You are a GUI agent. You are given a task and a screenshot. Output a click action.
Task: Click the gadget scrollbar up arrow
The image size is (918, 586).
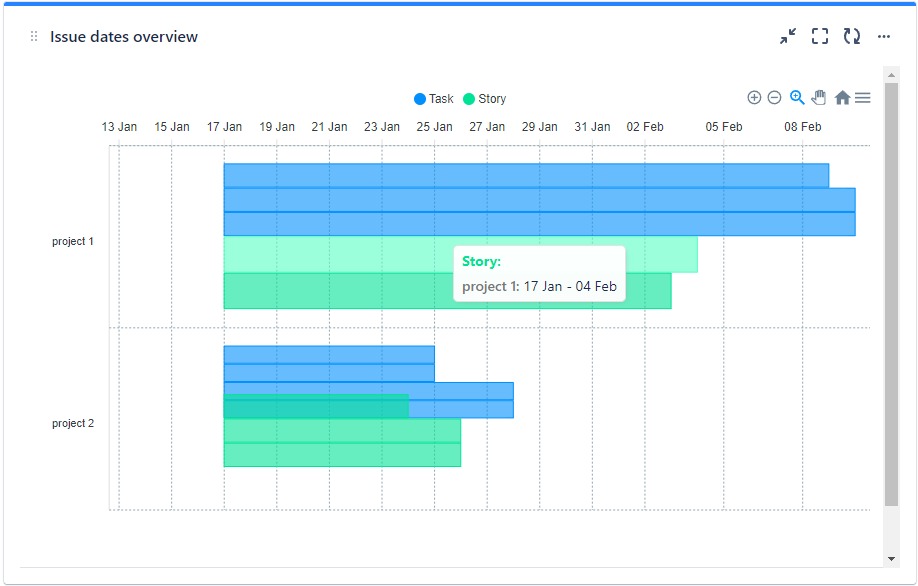point(891,75)
